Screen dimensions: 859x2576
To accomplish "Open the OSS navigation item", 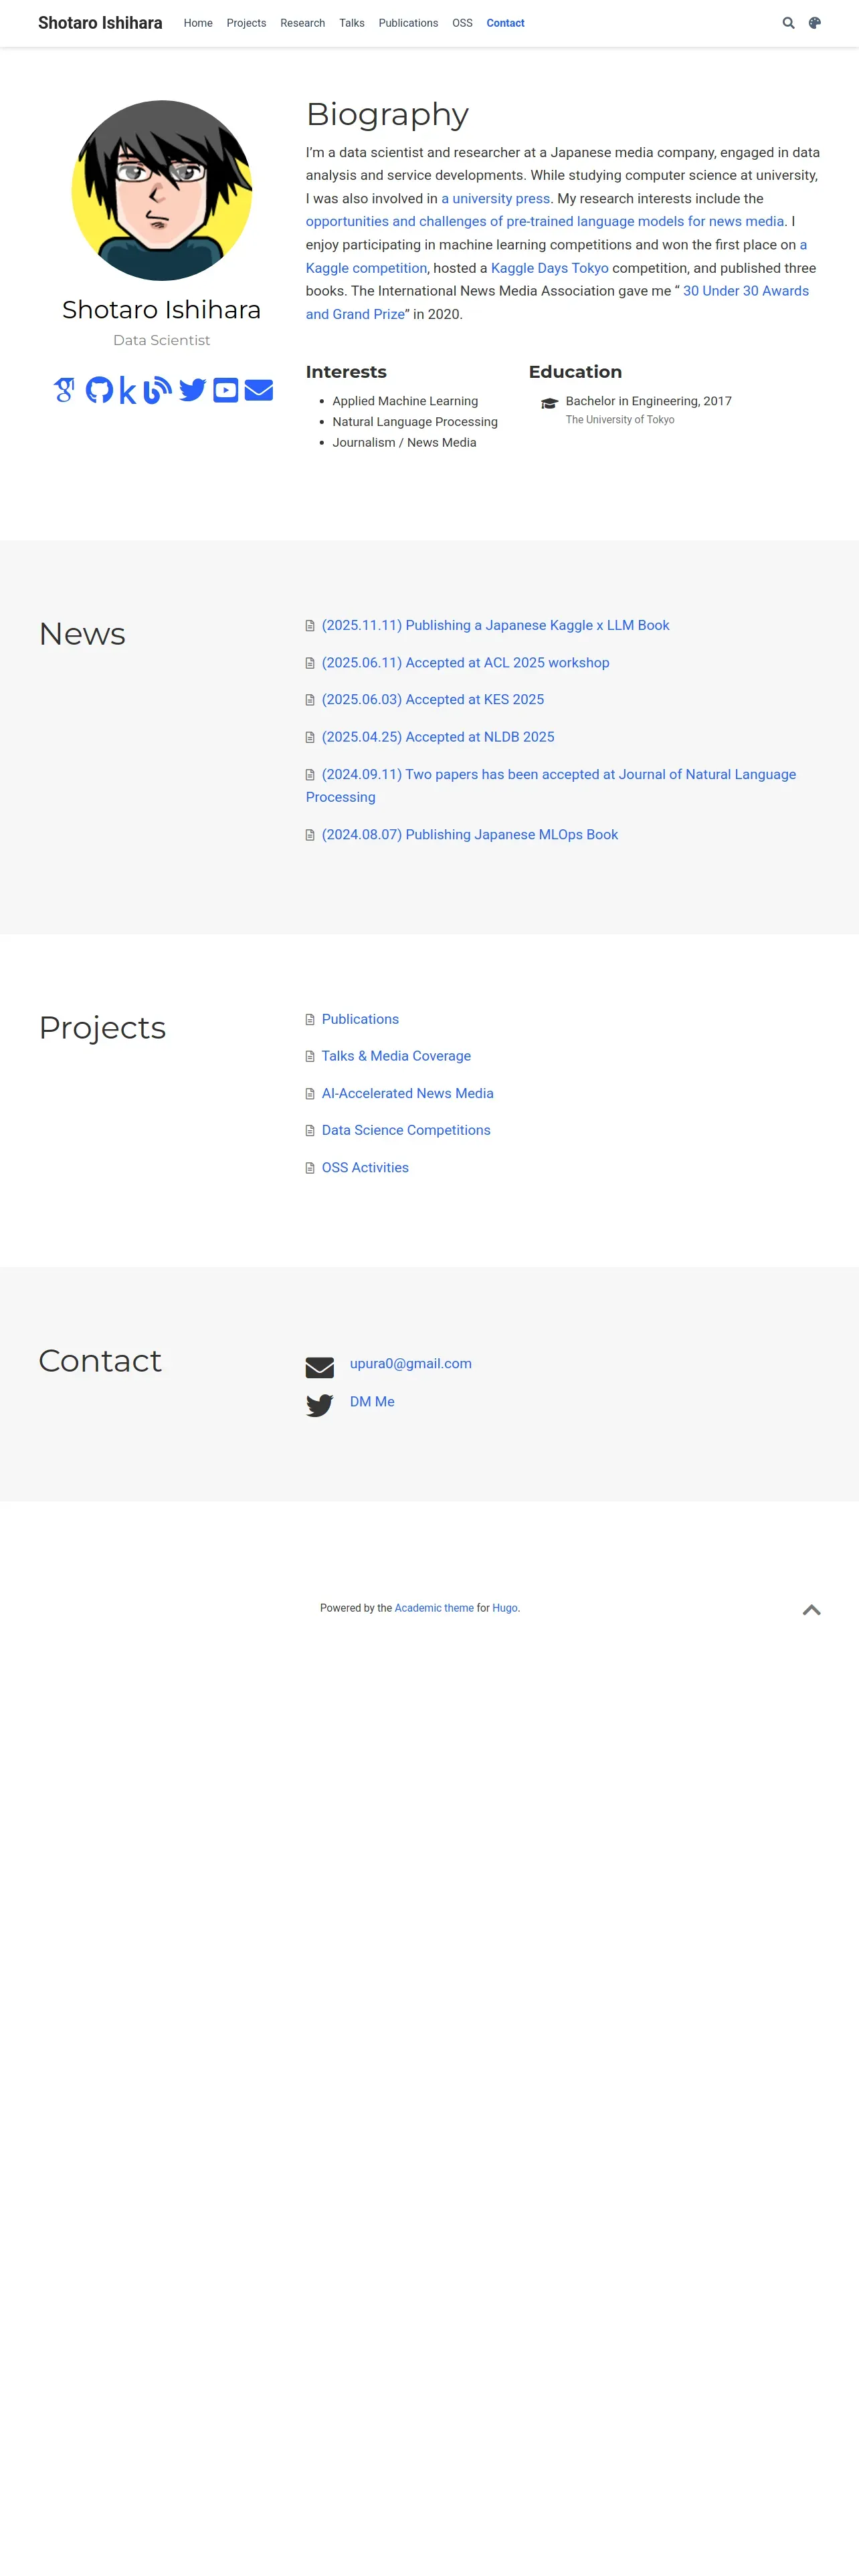I will (462, 23).
